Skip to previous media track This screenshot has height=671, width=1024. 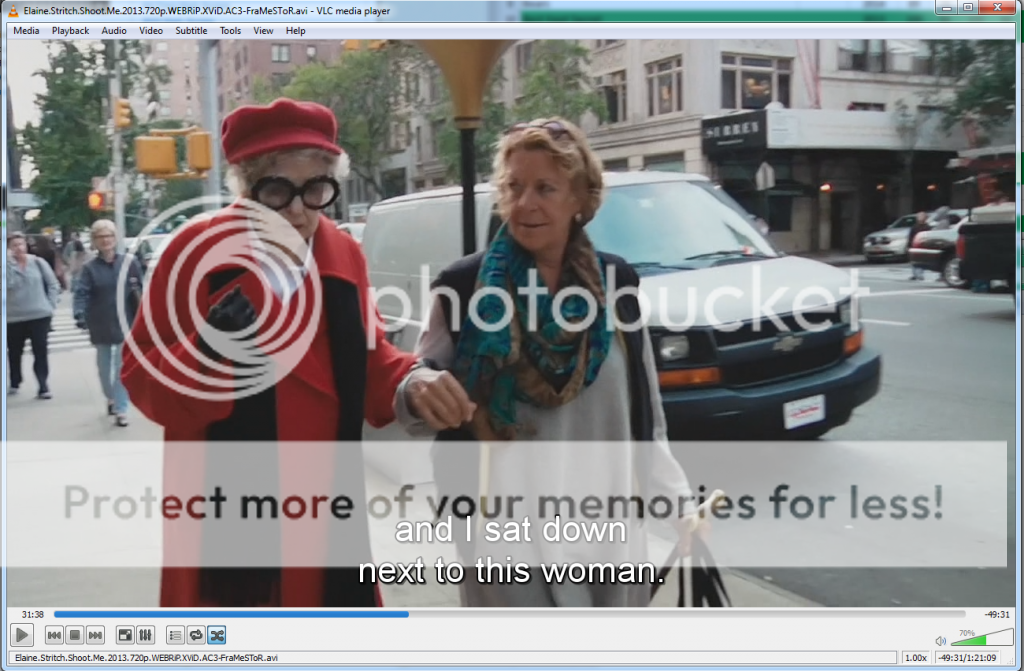pyautogui.click(x=54, y=635)
